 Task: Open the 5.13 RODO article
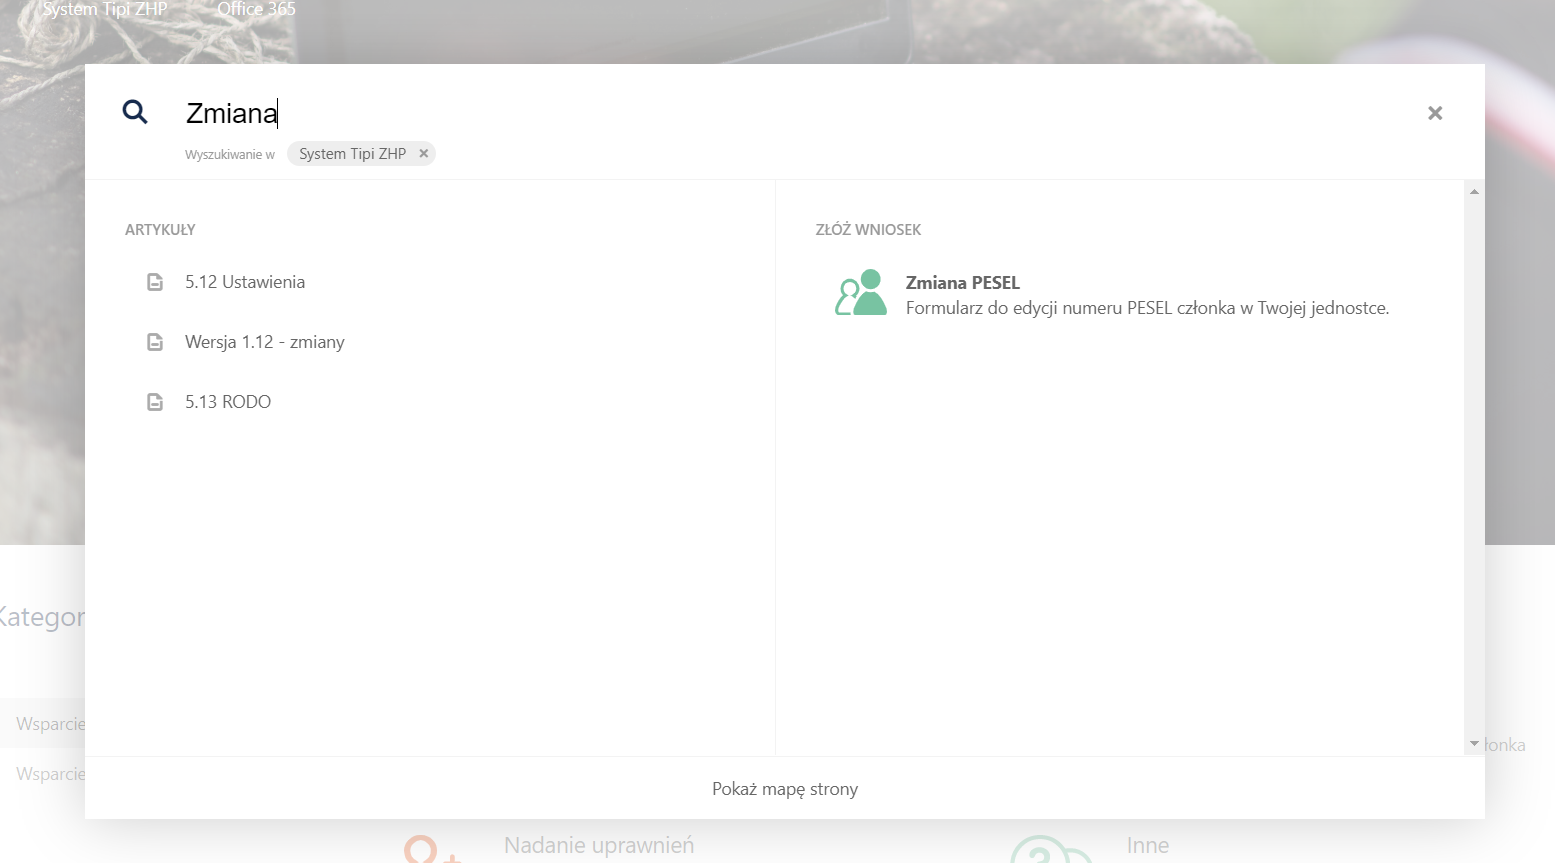pos(228,402)
